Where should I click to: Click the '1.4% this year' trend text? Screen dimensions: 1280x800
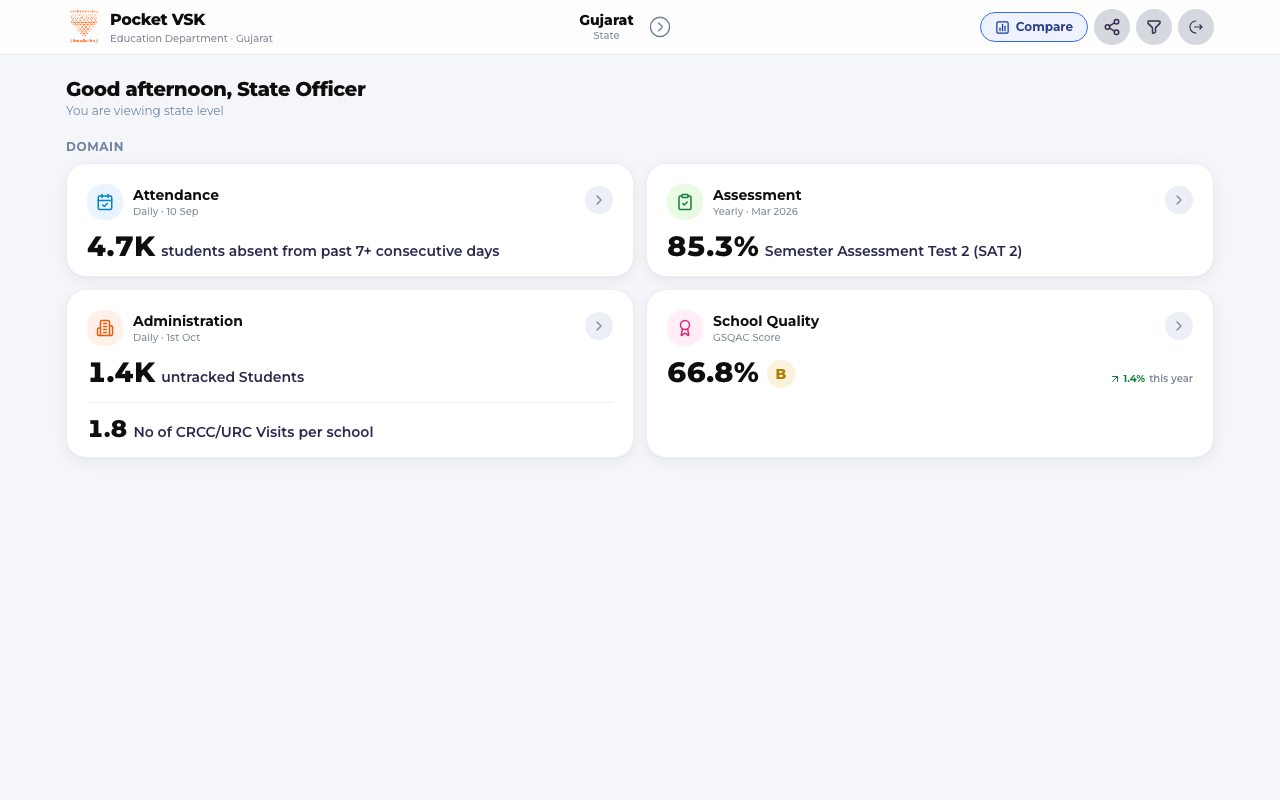(1158, 379)
